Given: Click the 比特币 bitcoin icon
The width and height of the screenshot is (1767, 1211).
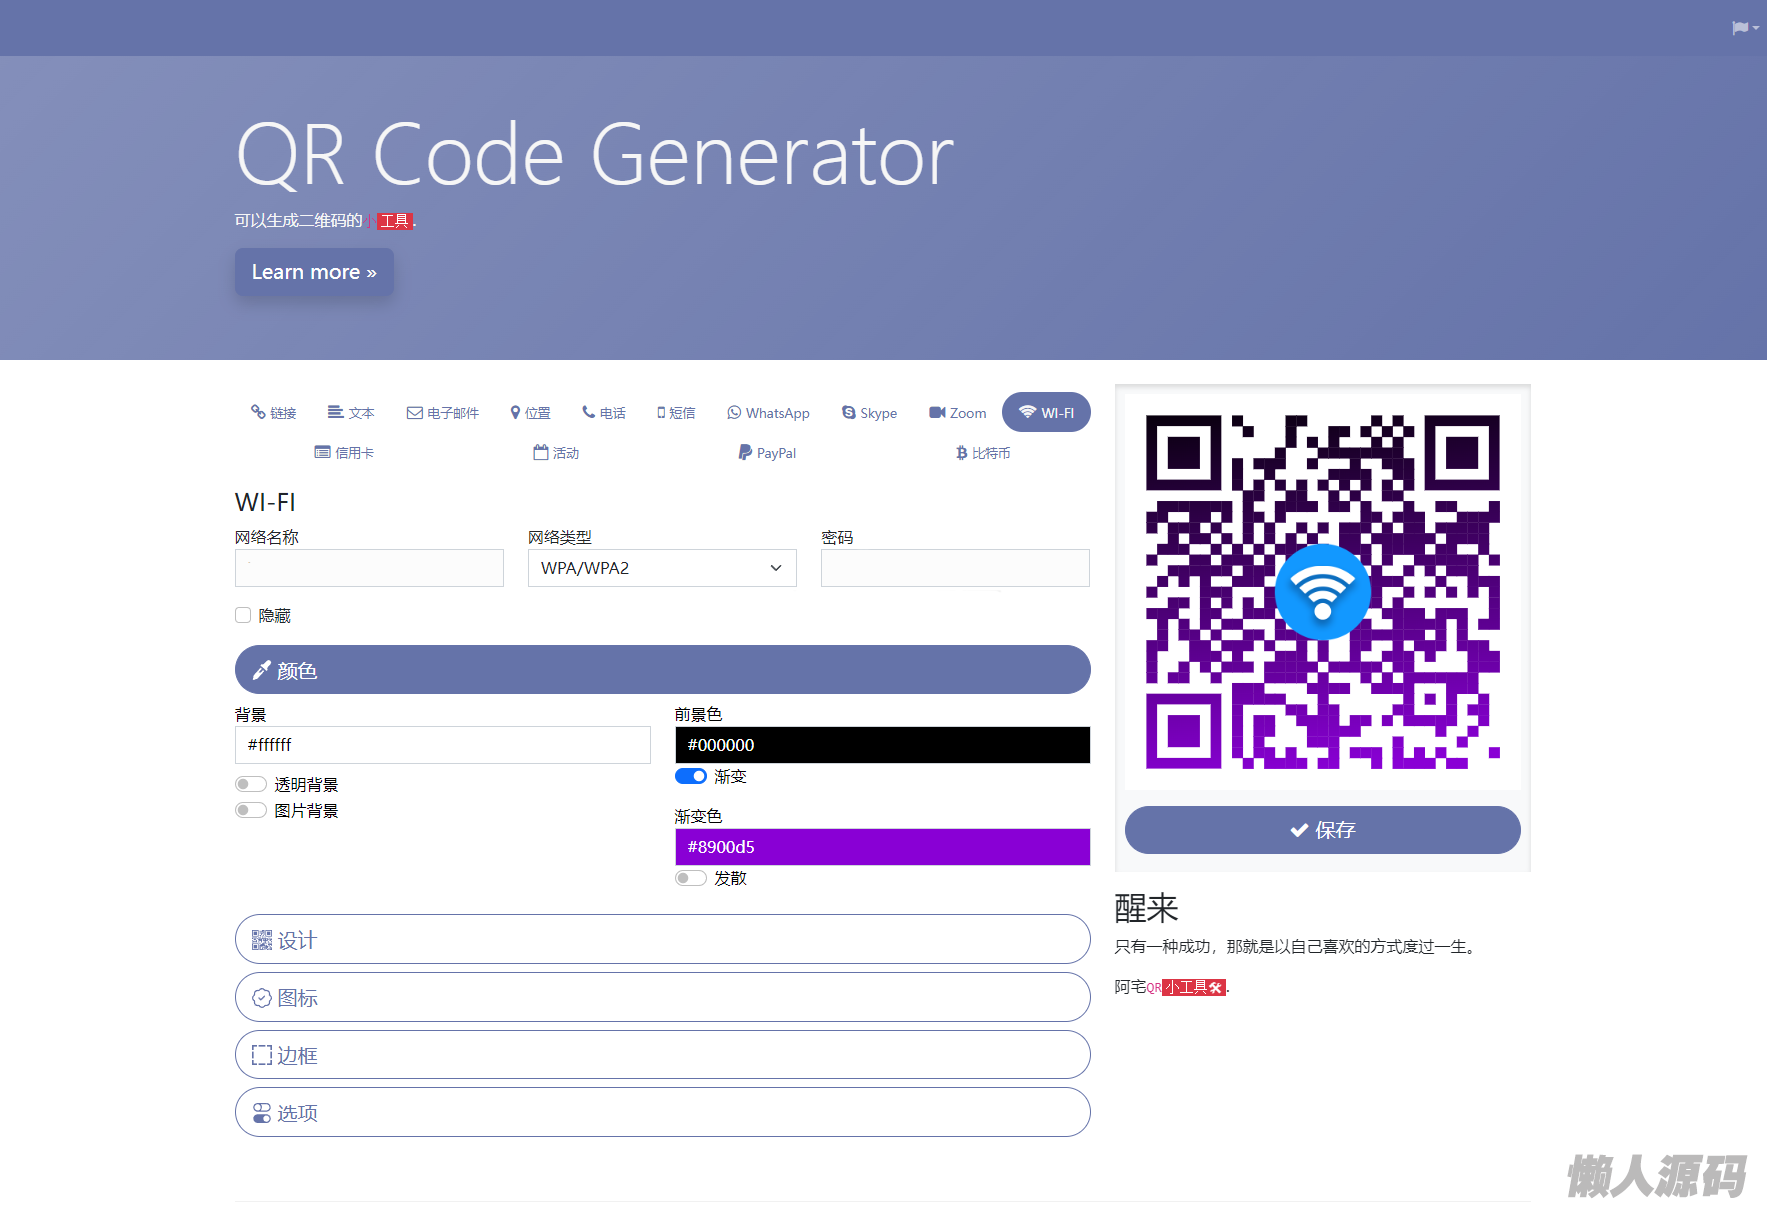Looking at the screenshot, I should point(961,453).
